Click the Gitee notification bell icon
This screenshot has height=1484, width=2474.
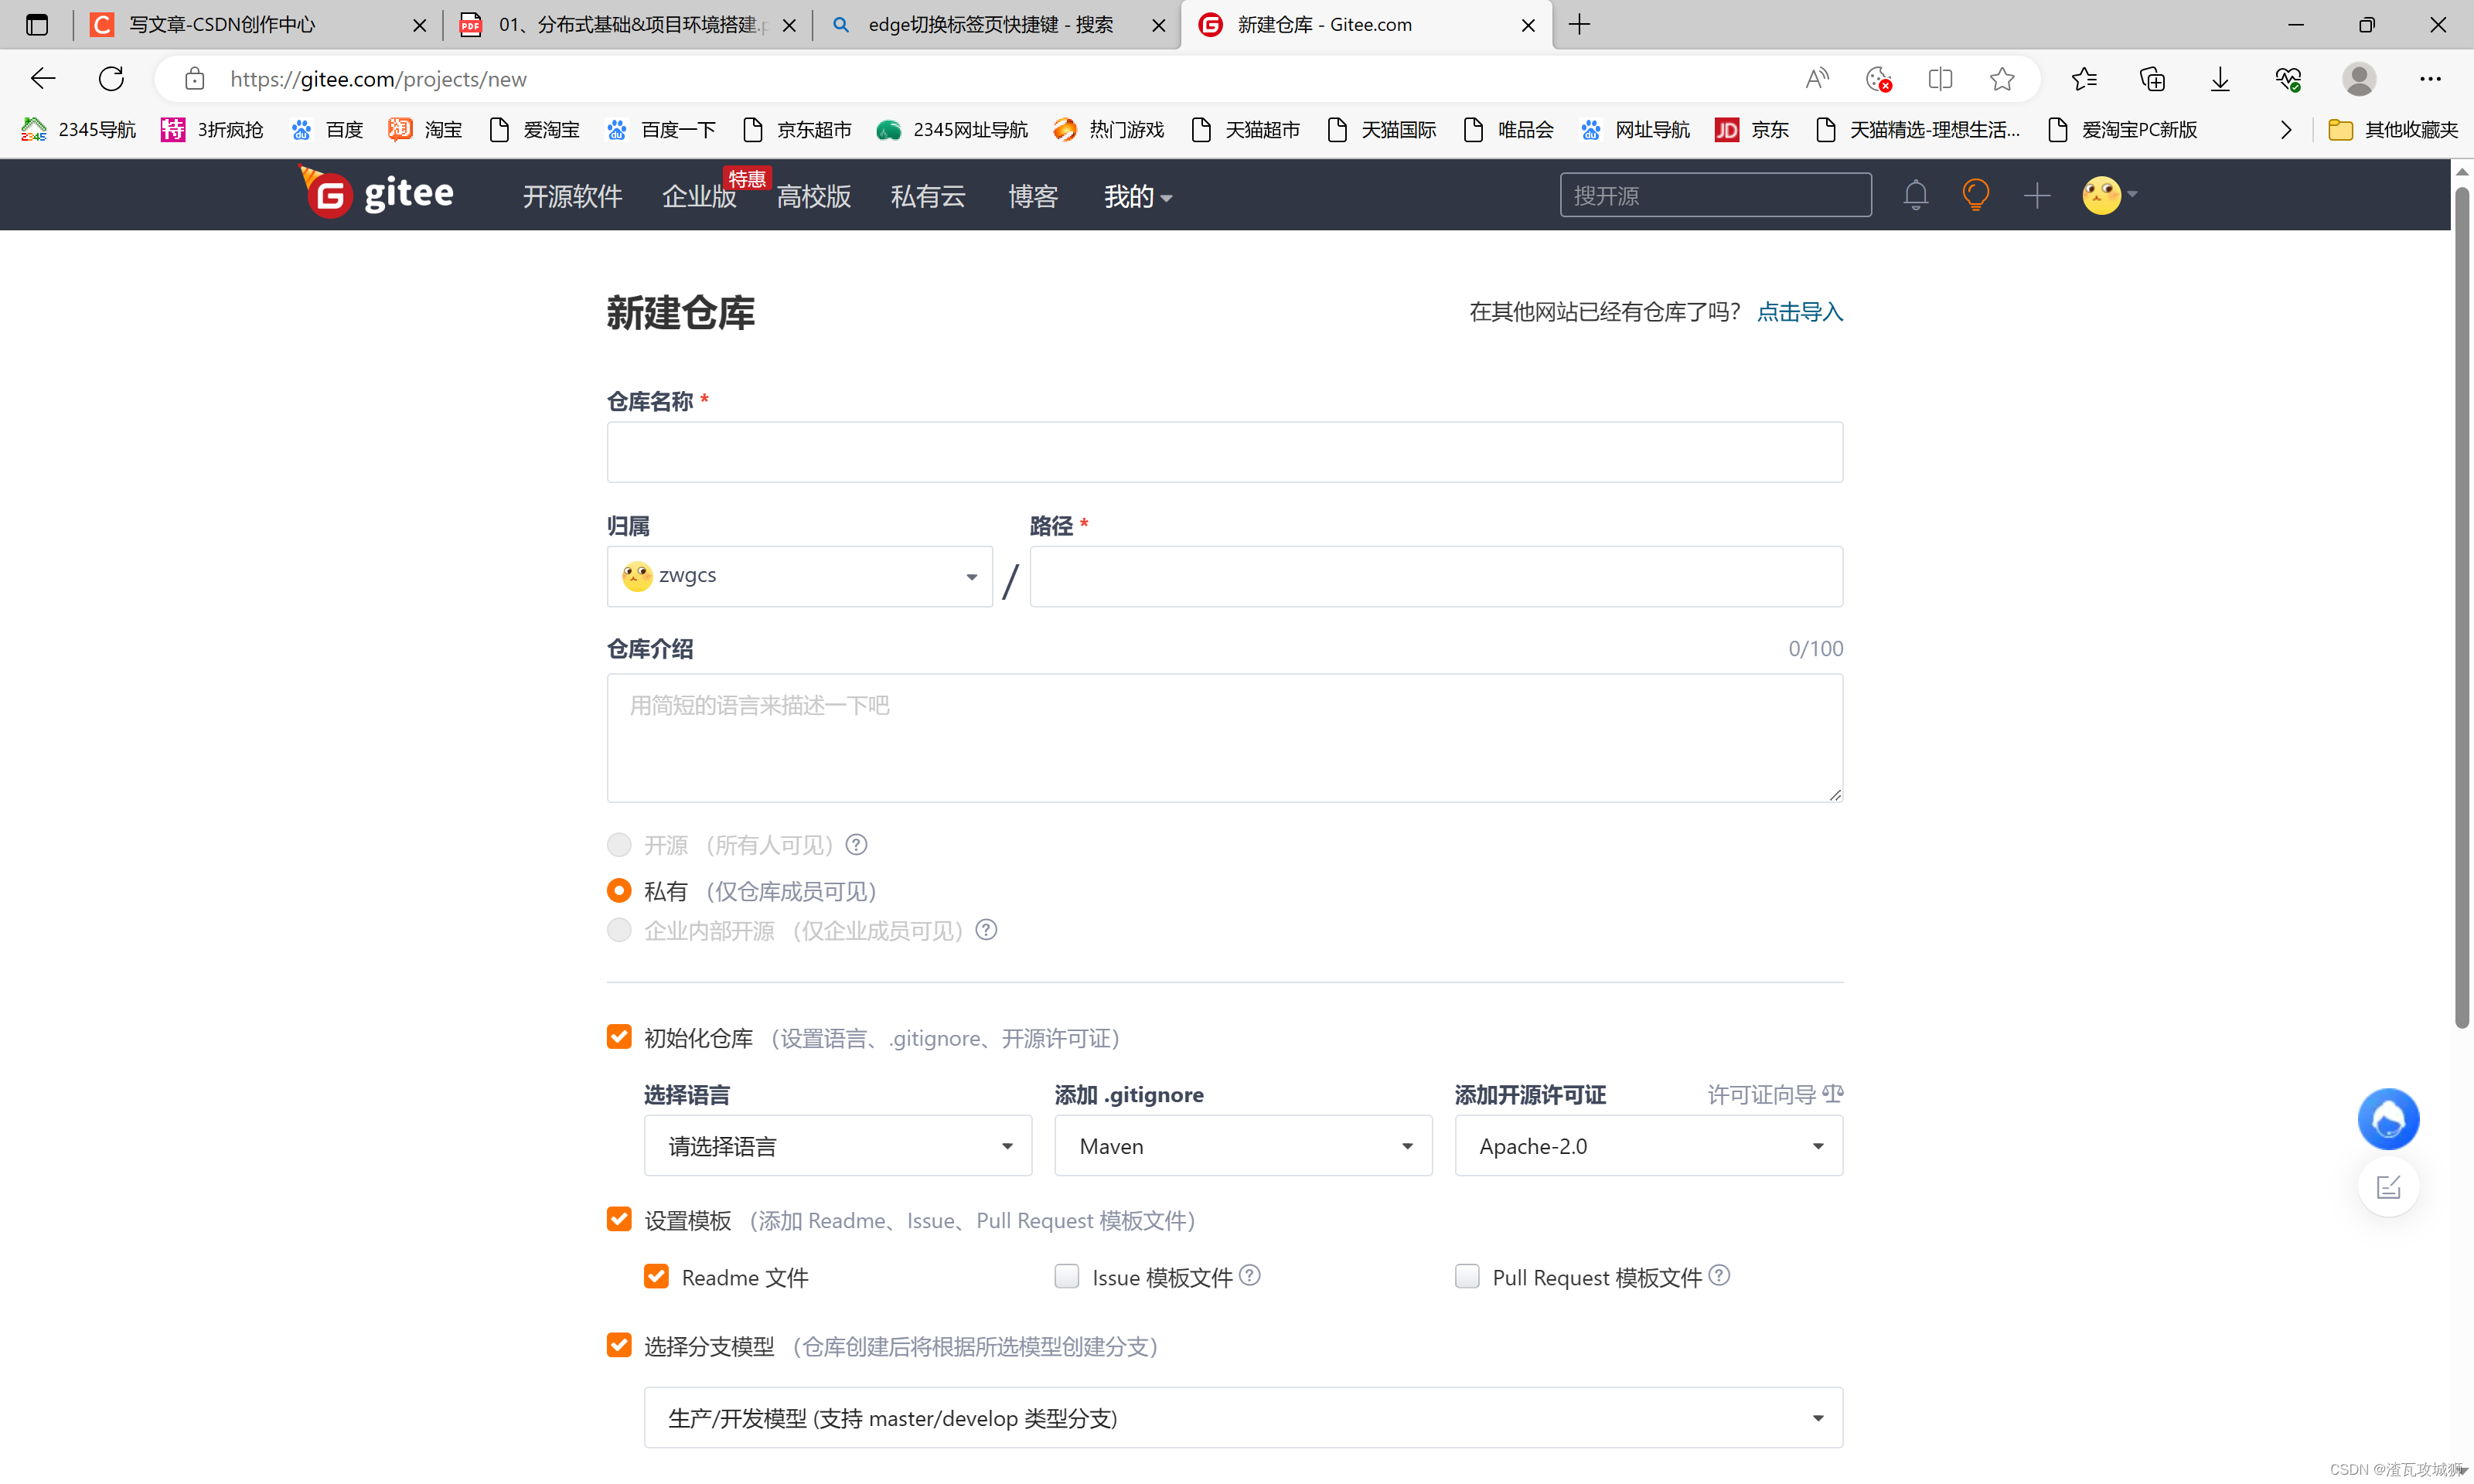pyautogui.click(x=1915, y=194)
